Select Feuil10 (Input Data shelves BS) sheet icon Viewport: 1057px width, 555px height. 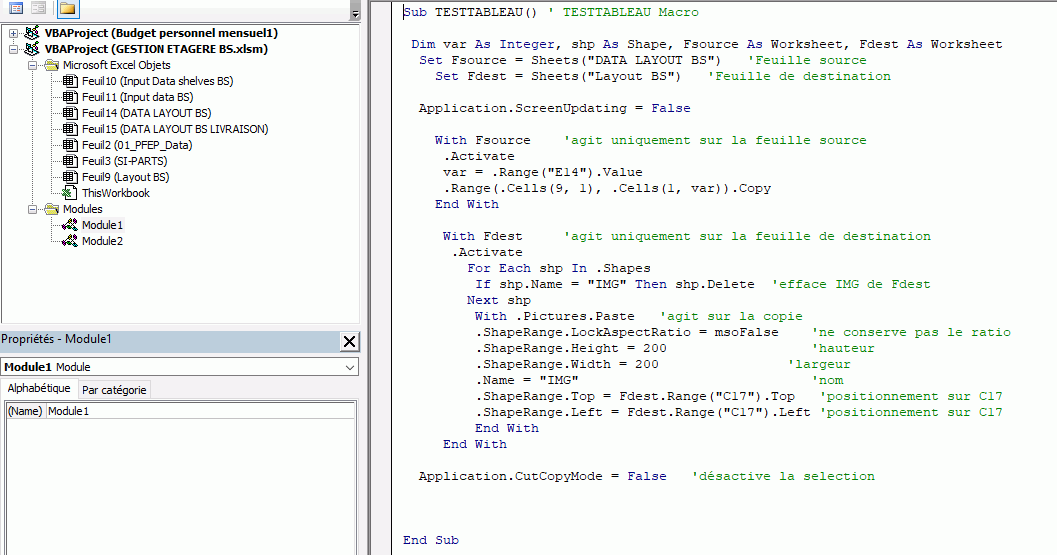pyautogui.click(x=70, y=81)
